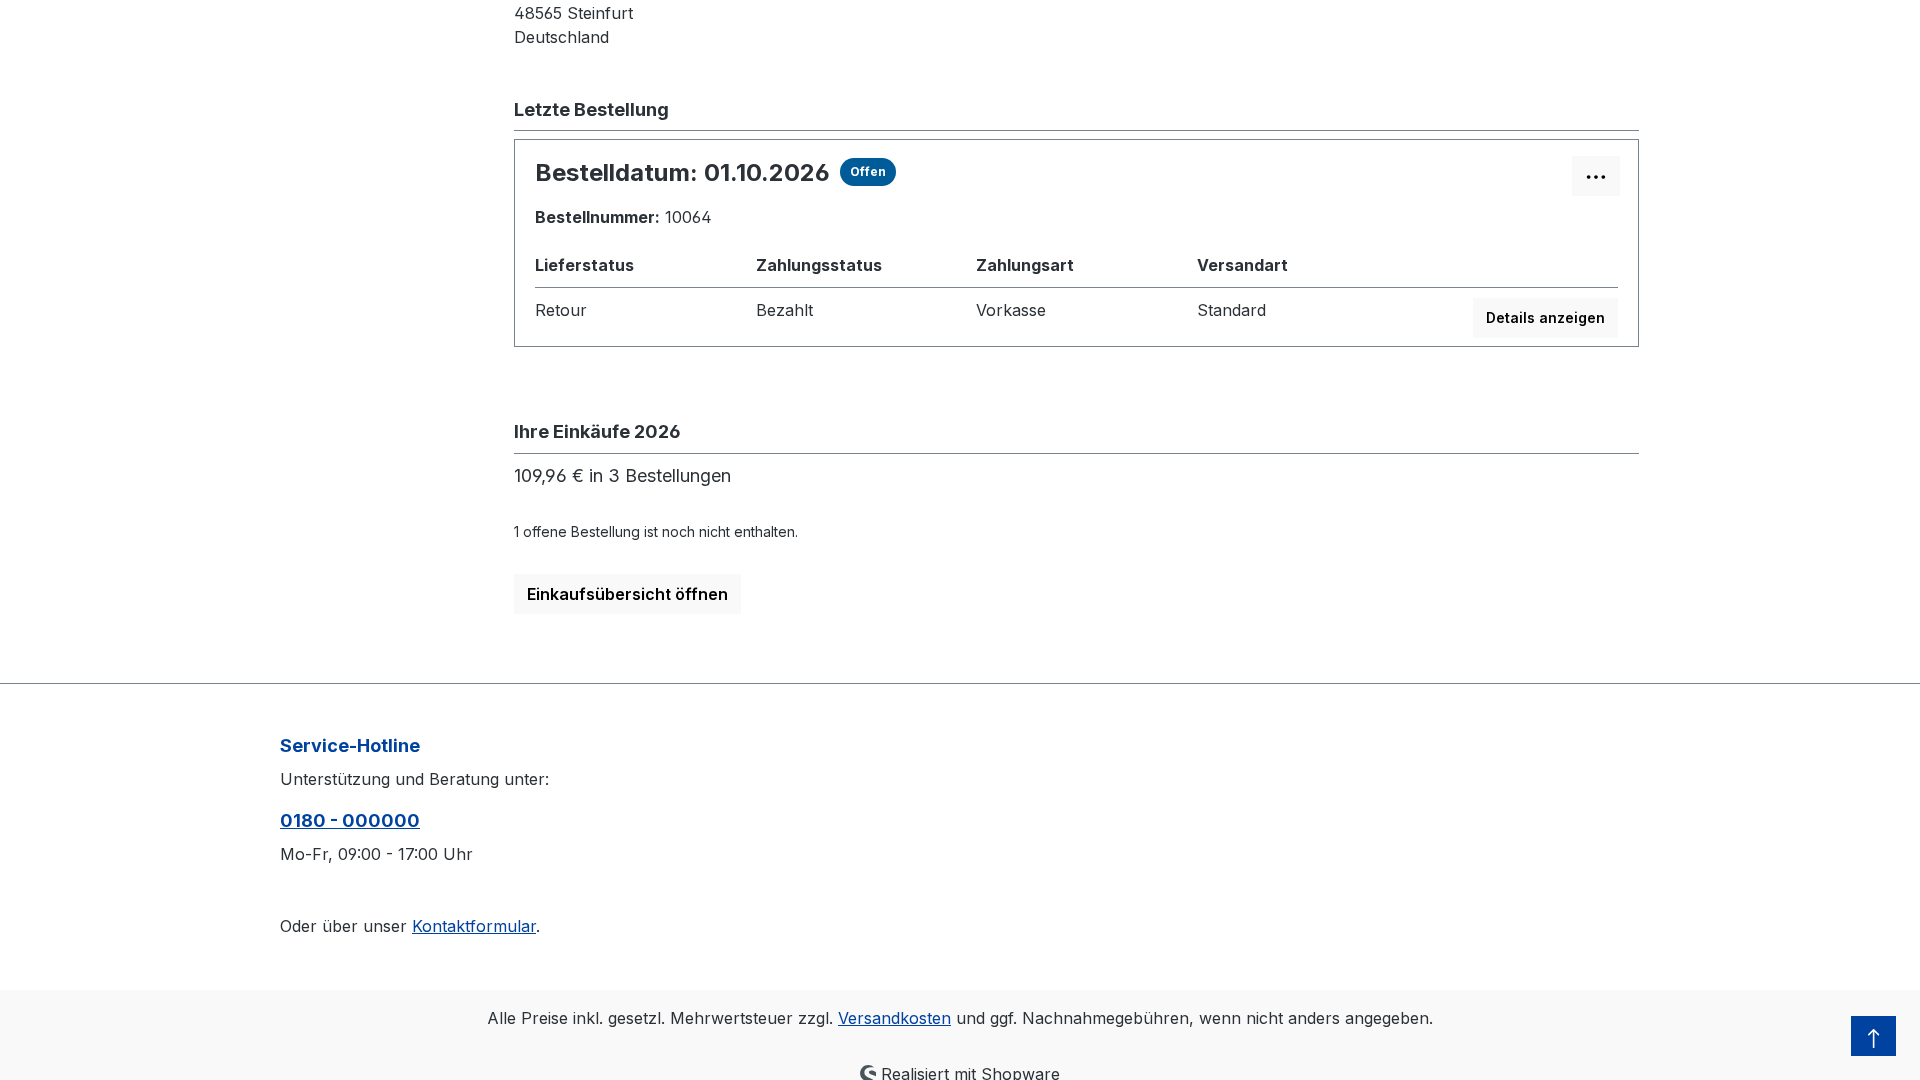1920x1080 pixels.
Task: Click the Mo-Fr, 09:00 - 17:00 Uhr text
Action: pyautogui.click(x=376, y=854)
